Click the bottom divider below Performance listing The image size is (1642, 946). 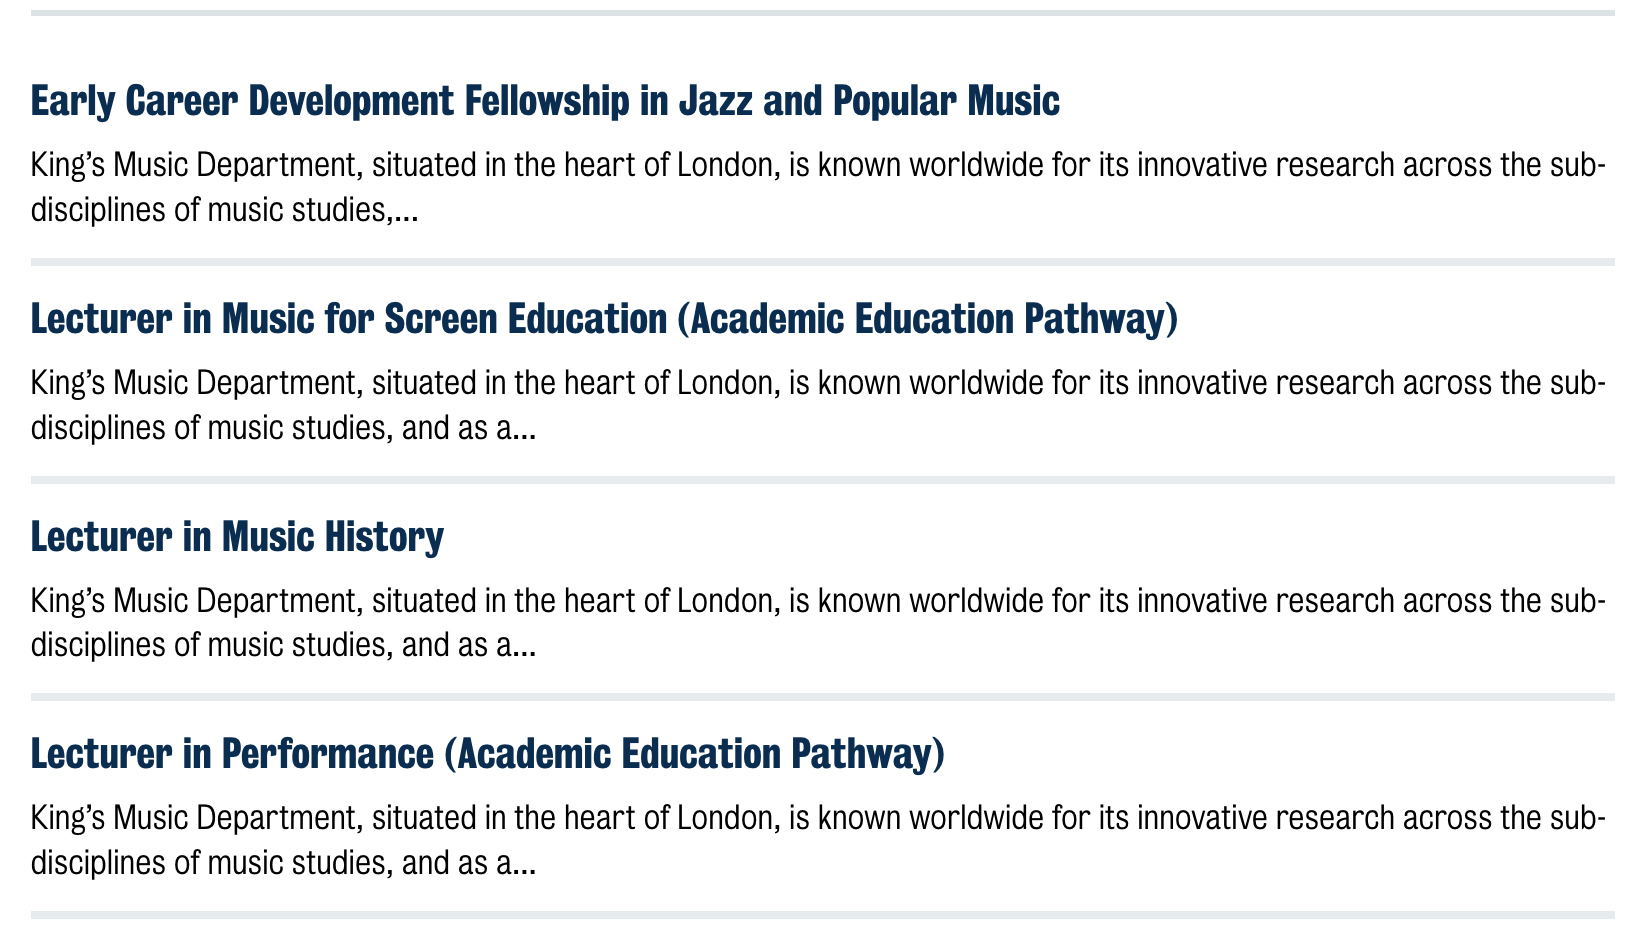tap(822, 915)
